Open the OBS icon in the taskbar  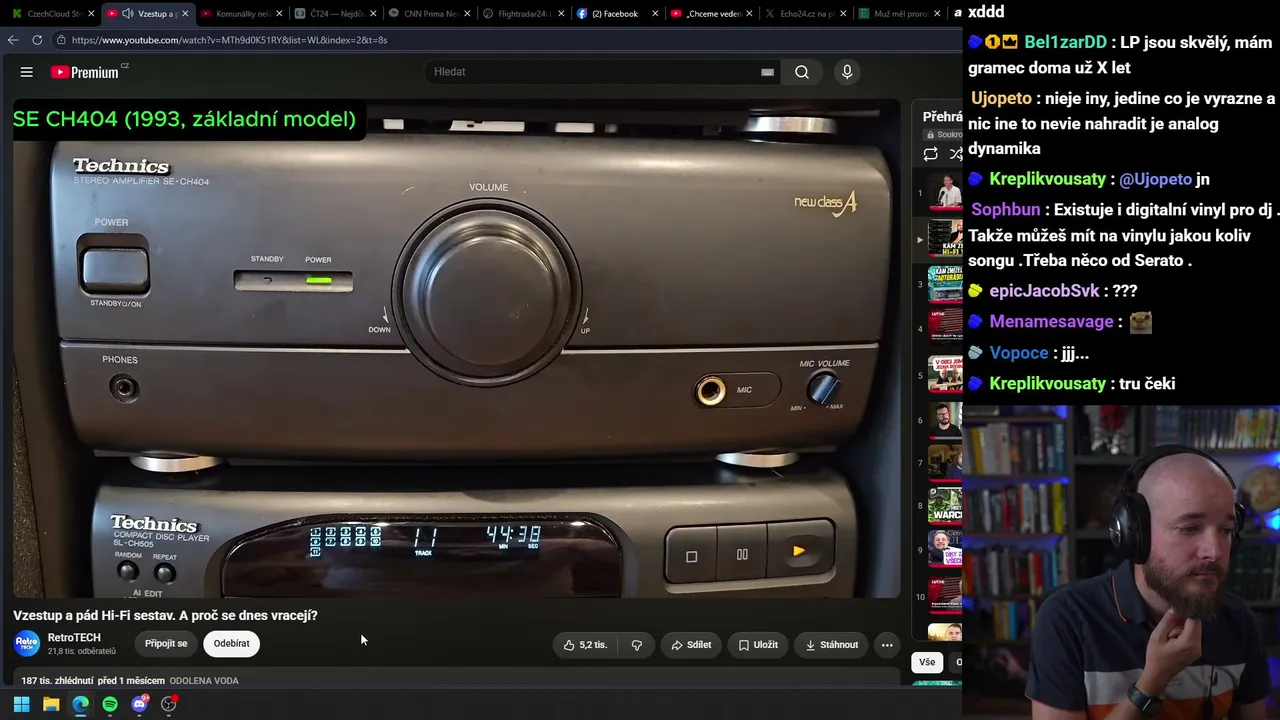tap(169, 704)
